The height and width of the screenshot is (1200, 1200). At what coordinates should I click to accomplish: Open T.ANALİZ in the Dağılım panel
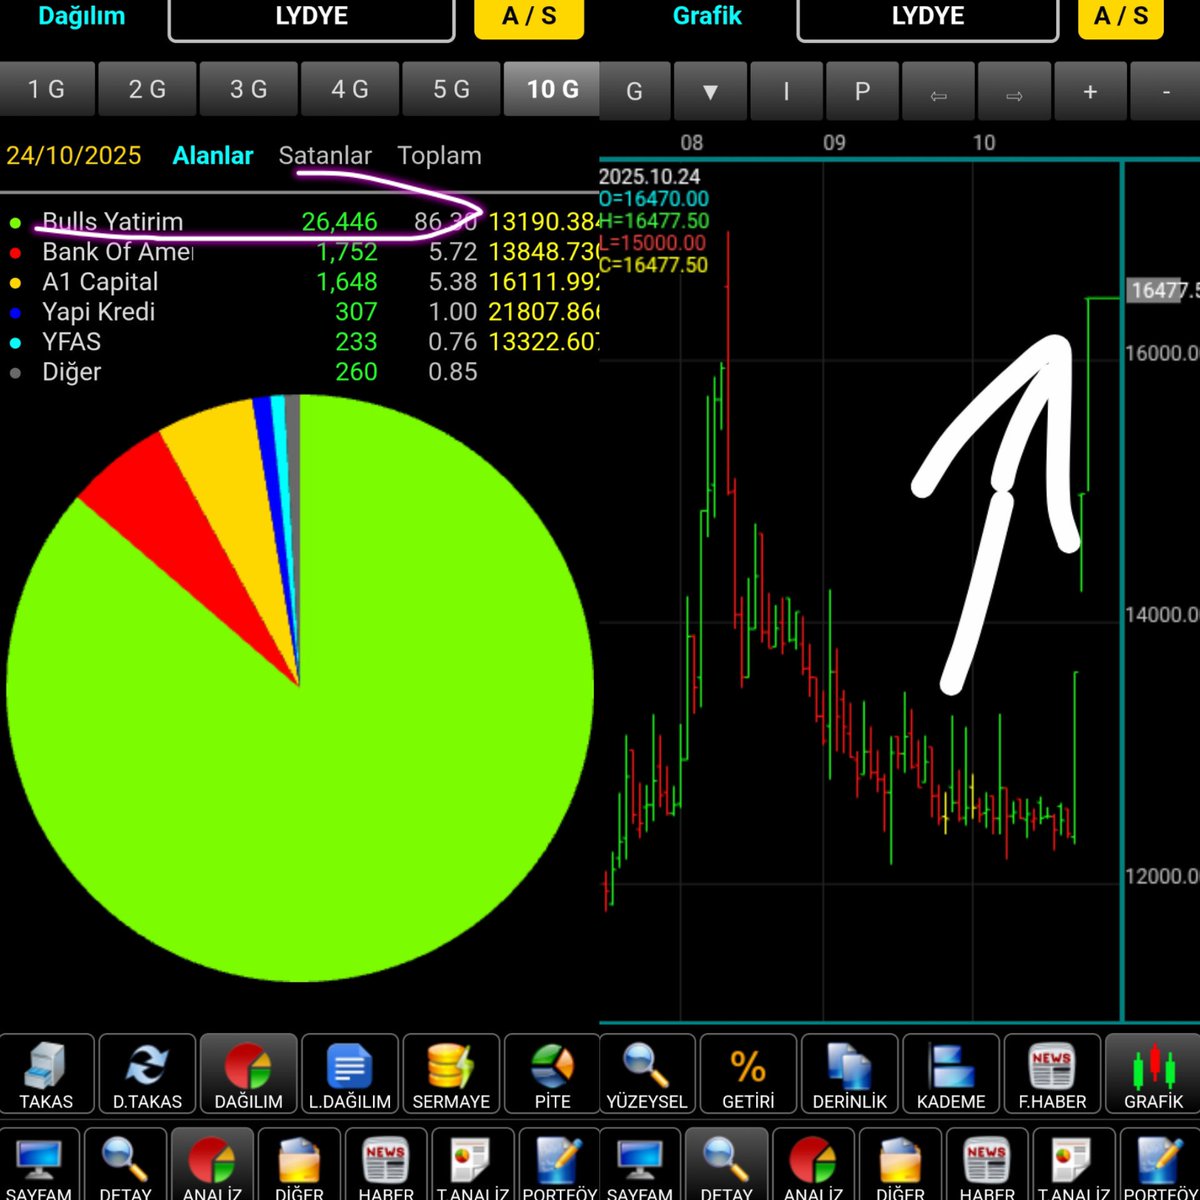point(473,1165)
